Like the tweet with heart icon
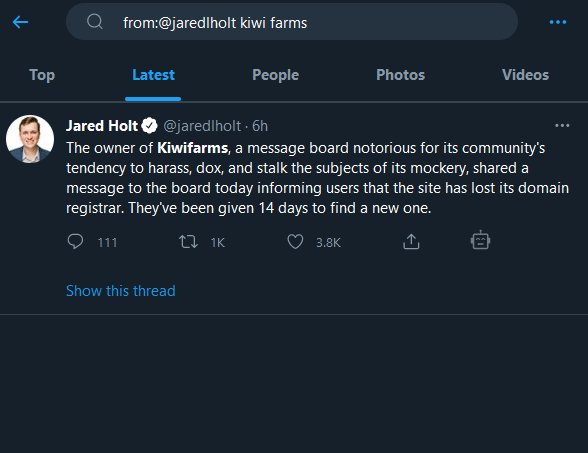588x453 pixels. (295, 242)
